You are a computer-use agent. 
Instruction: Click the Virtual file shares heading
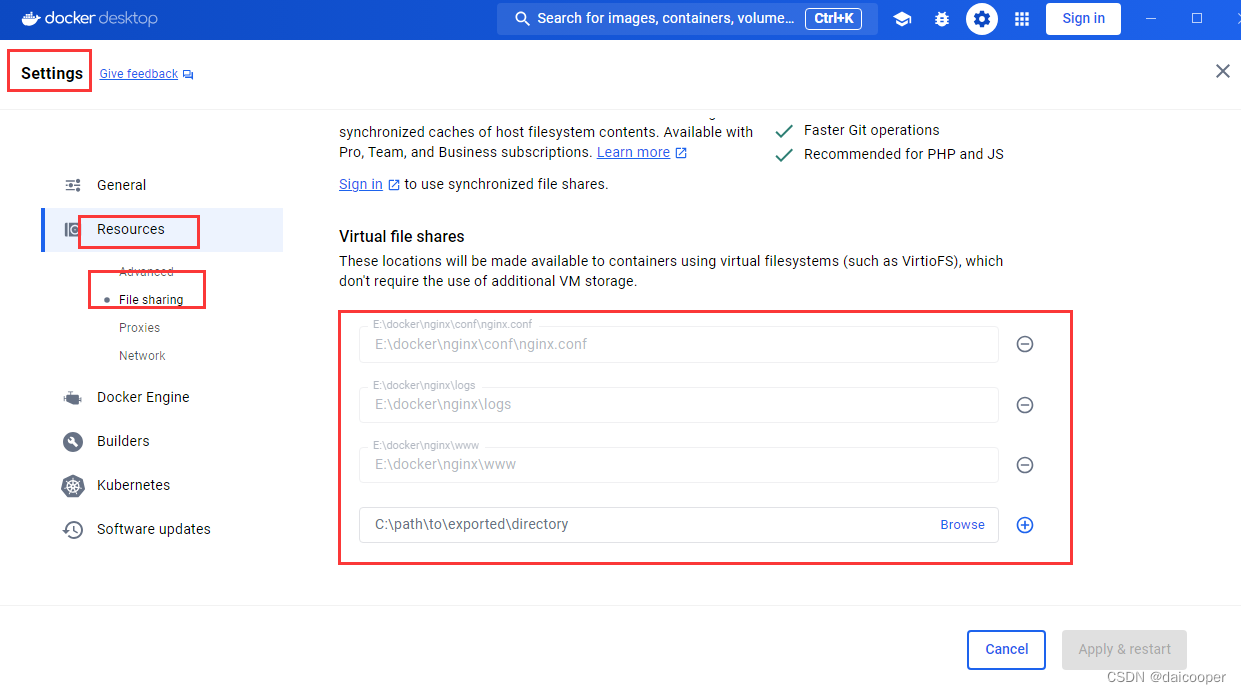point(402,237)
